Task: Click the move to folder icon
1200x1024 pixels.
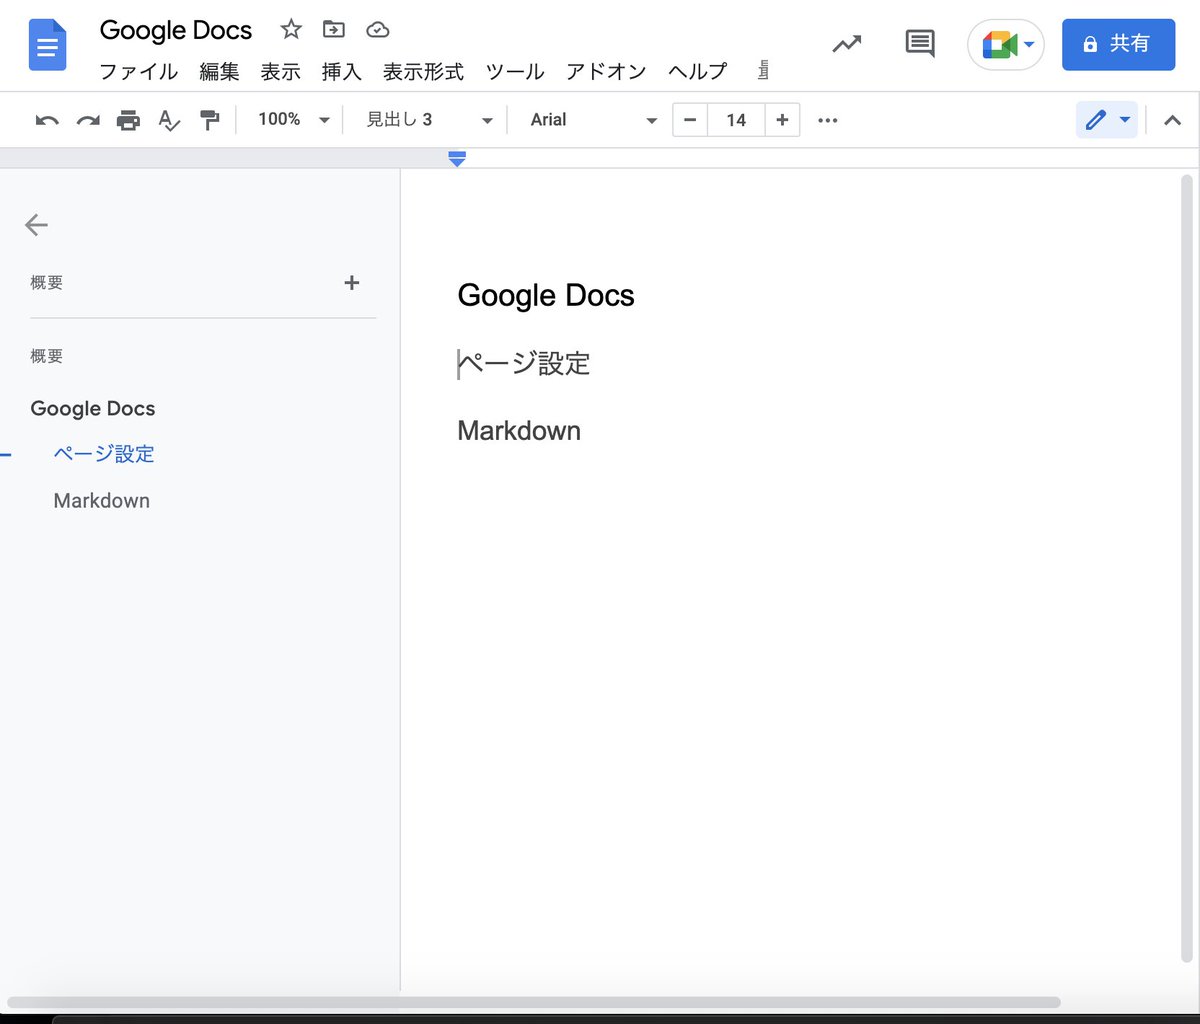Action: point(334,29)
